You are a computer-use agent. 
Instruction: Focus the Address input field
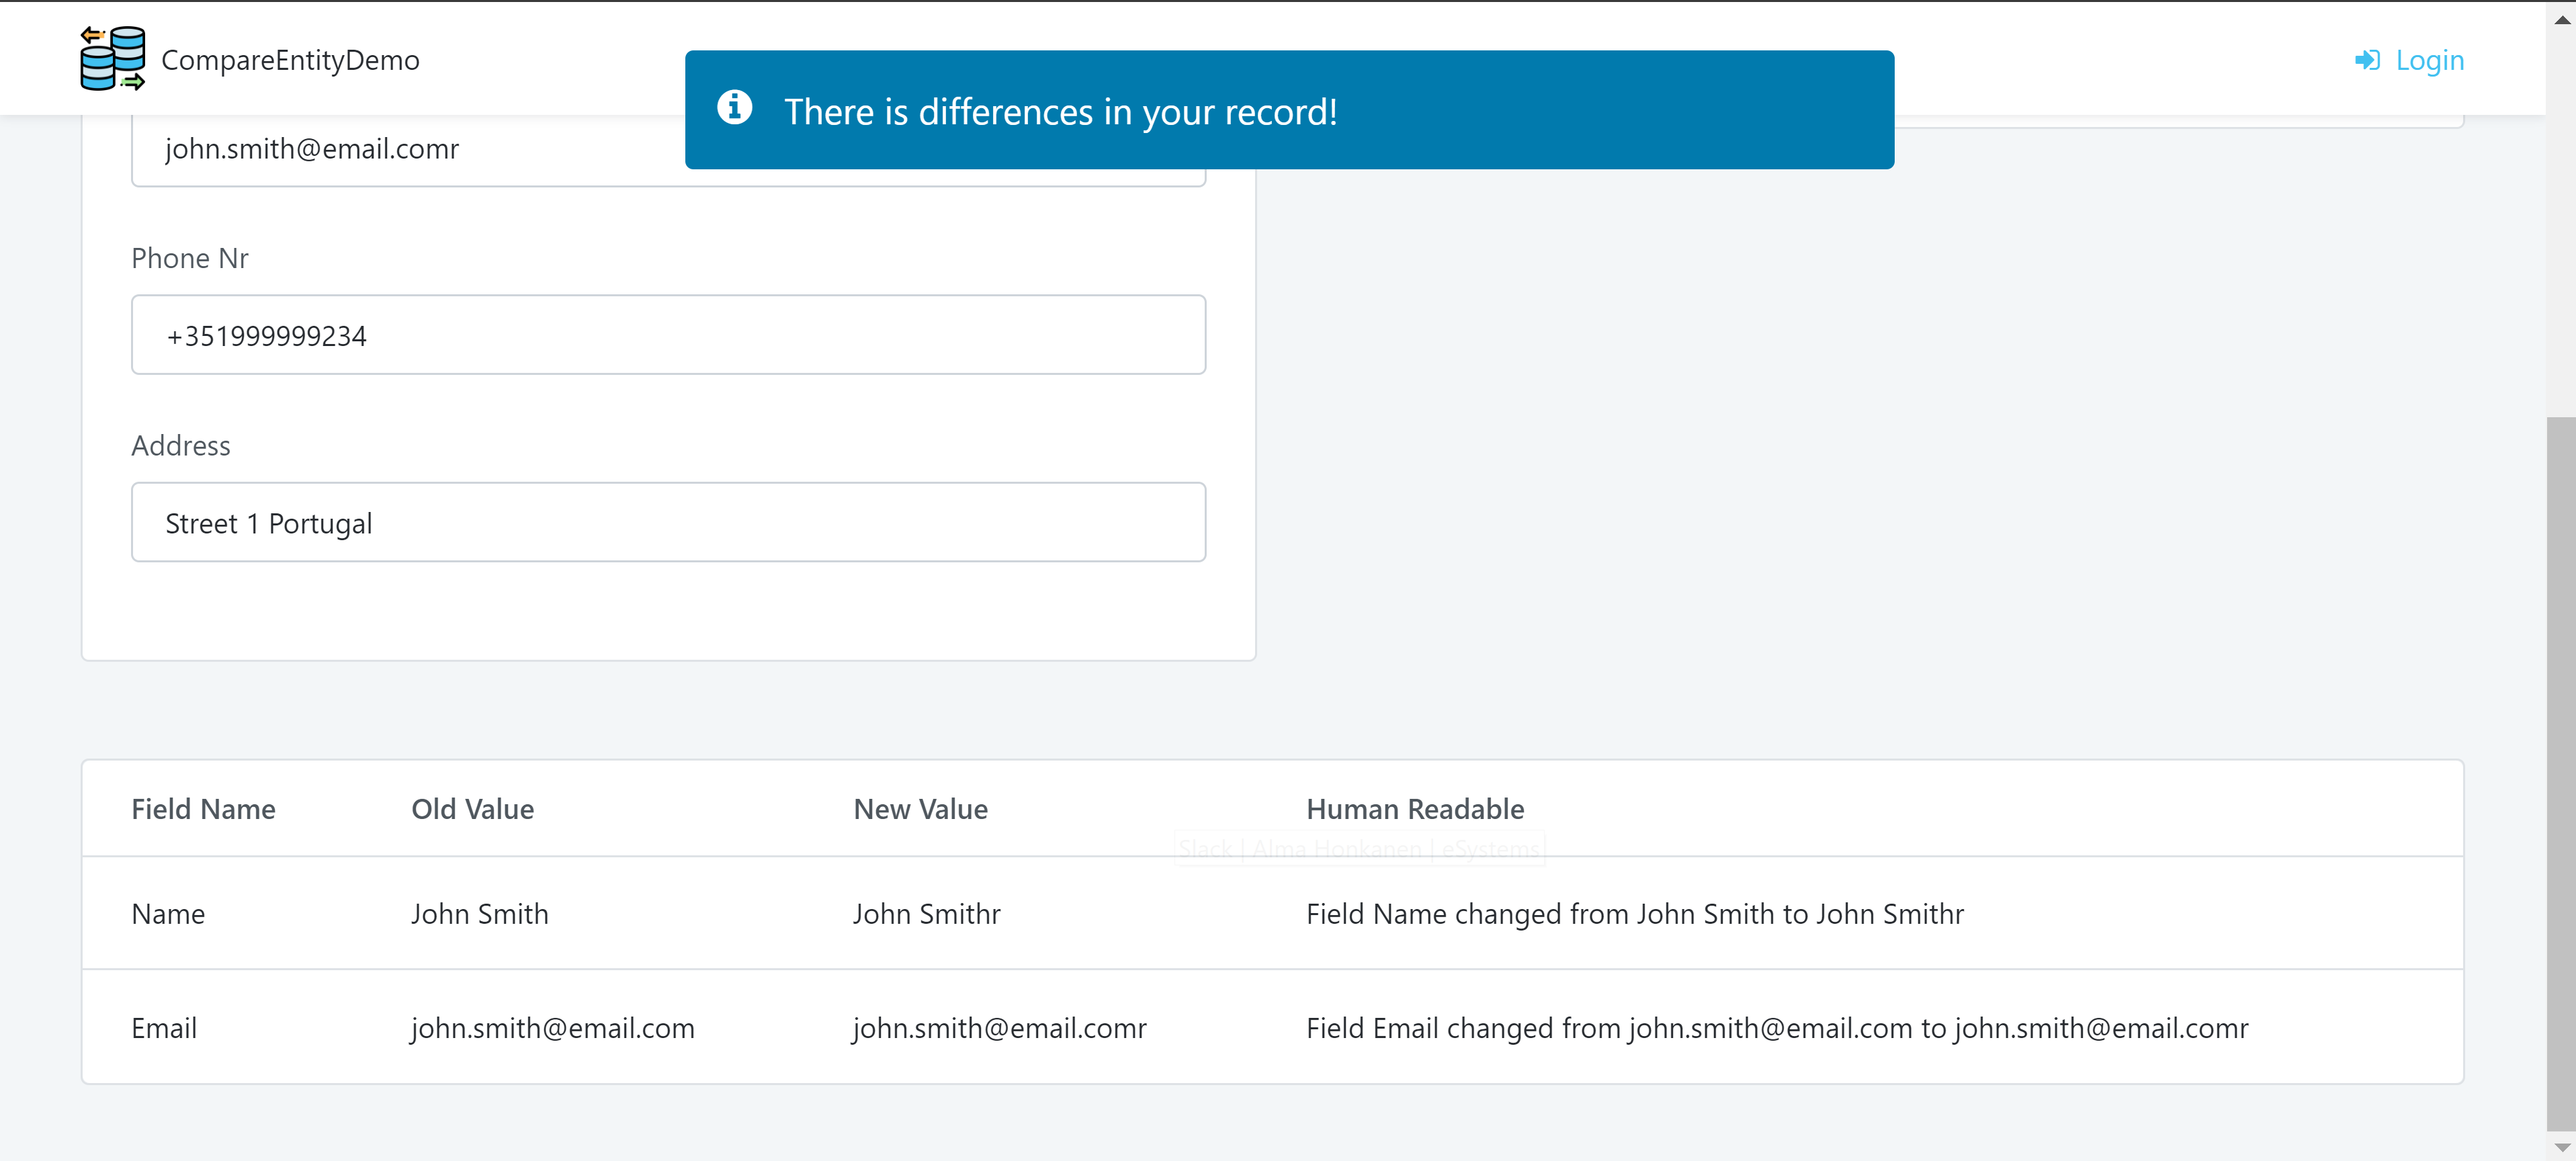pyautogui.click(x=668, y=523)
